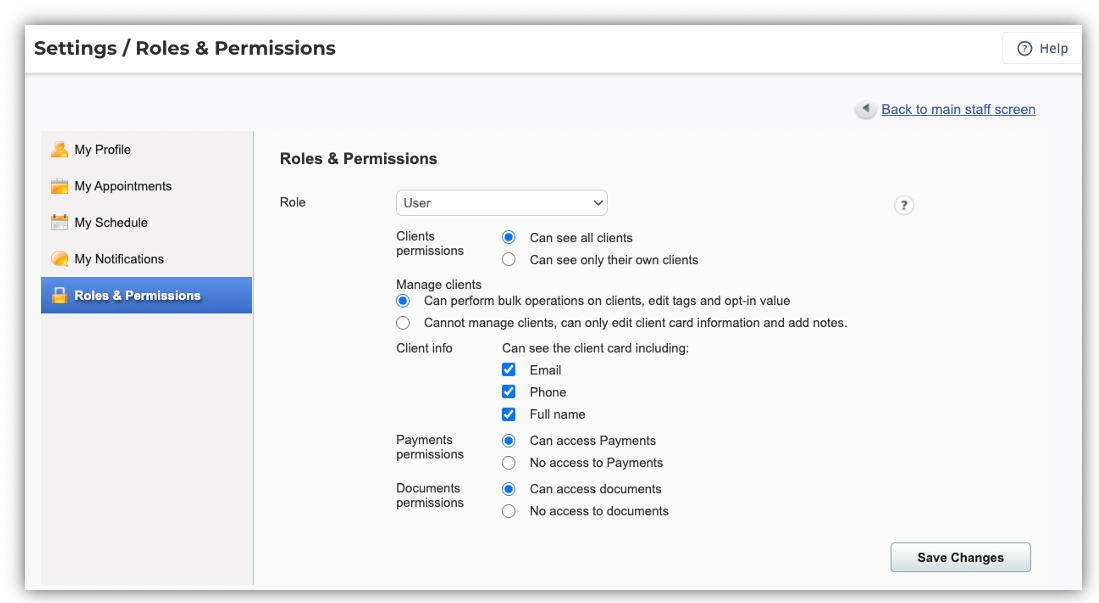
Task: Open My Schedule settings
Action: point(146,222)
